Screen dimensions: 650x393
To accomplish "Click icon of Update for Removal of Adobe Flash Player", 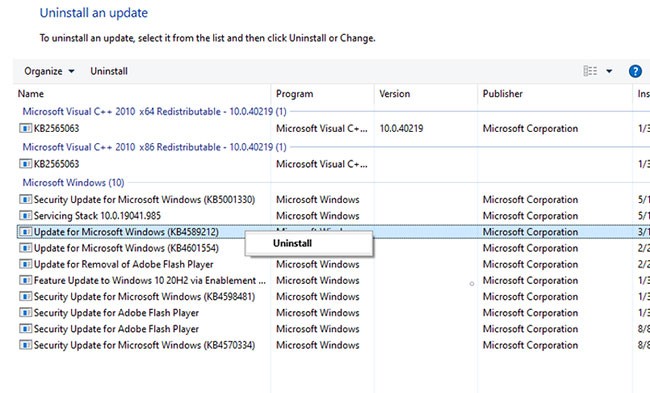I will [x=25, y=264].
